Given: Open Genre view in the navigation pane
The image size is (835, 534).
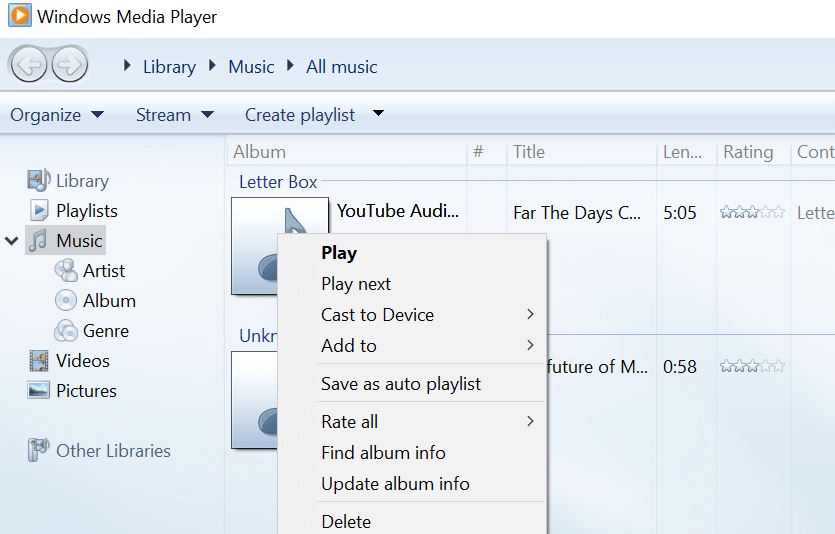Looking at the screenshot, I should [x=106, y=331].
